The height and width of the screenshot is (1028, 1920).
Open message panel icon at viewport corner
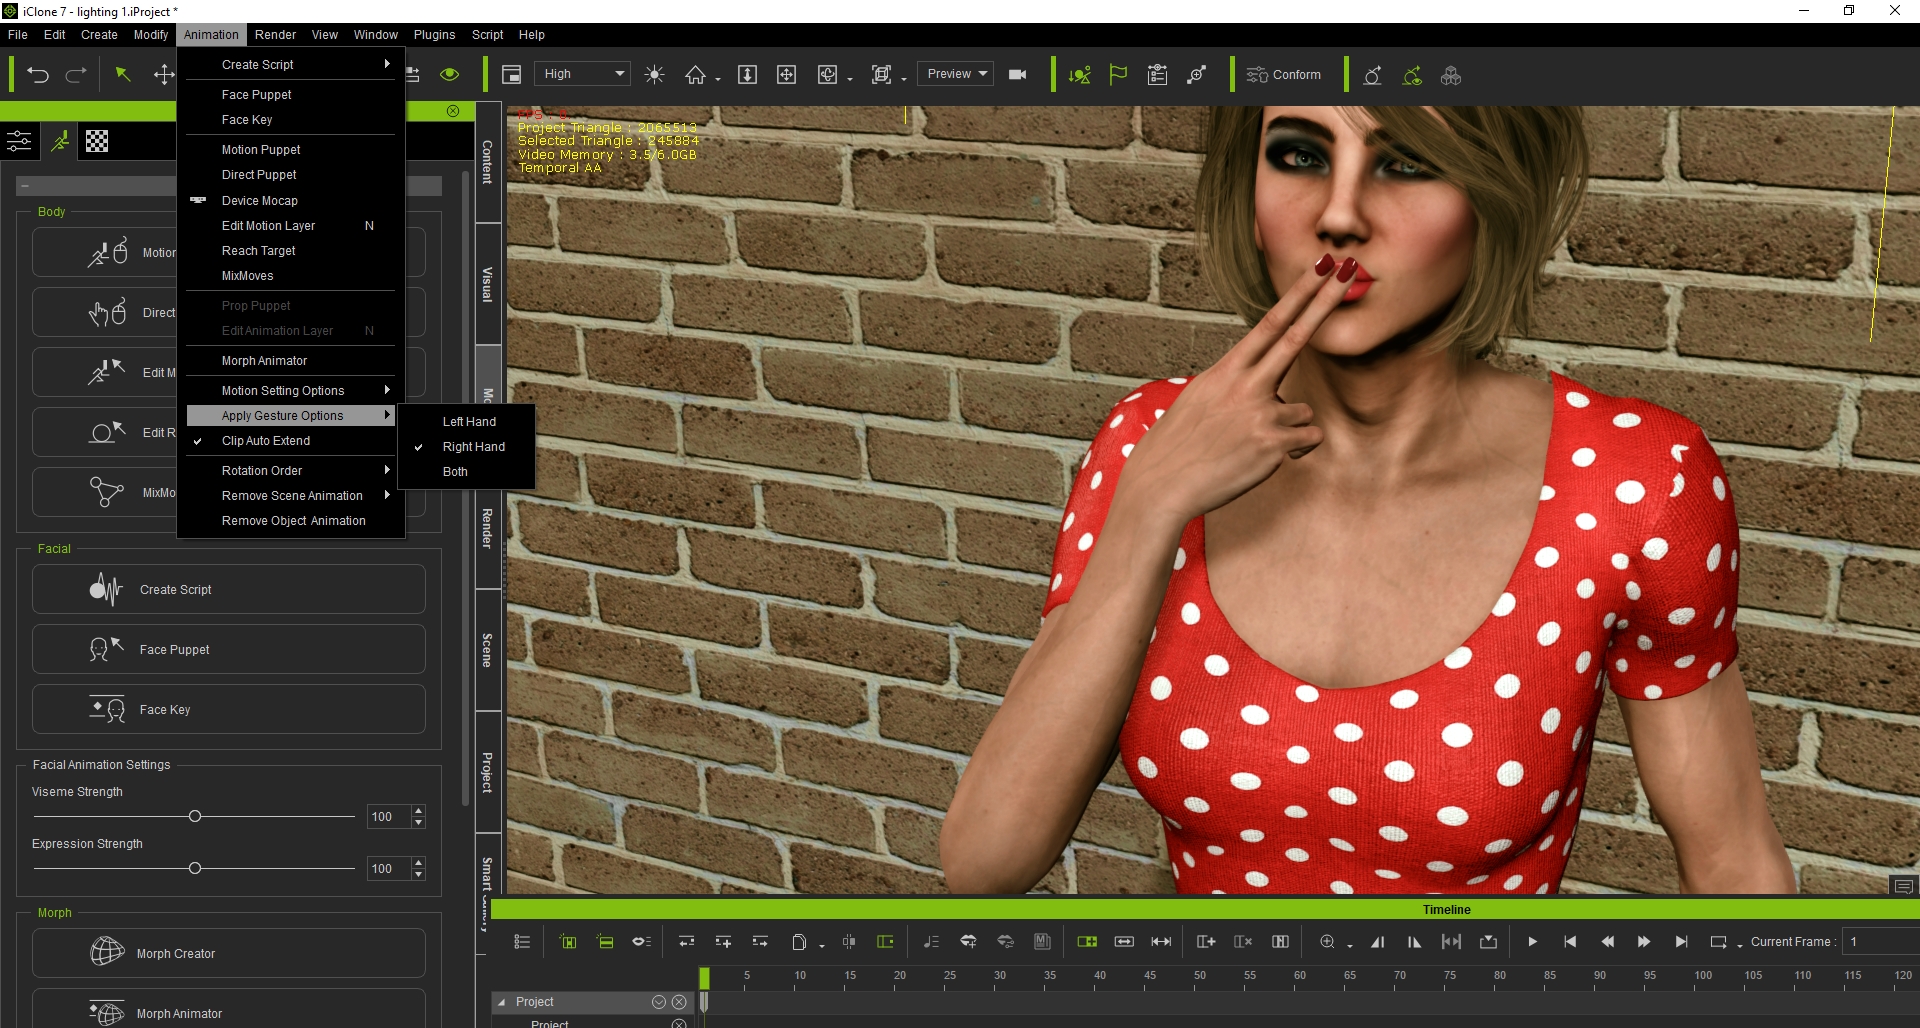point(1903,886)
